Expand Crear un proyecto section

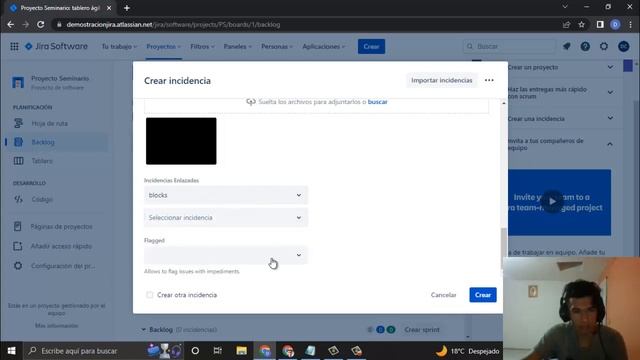tap(610, 67)
